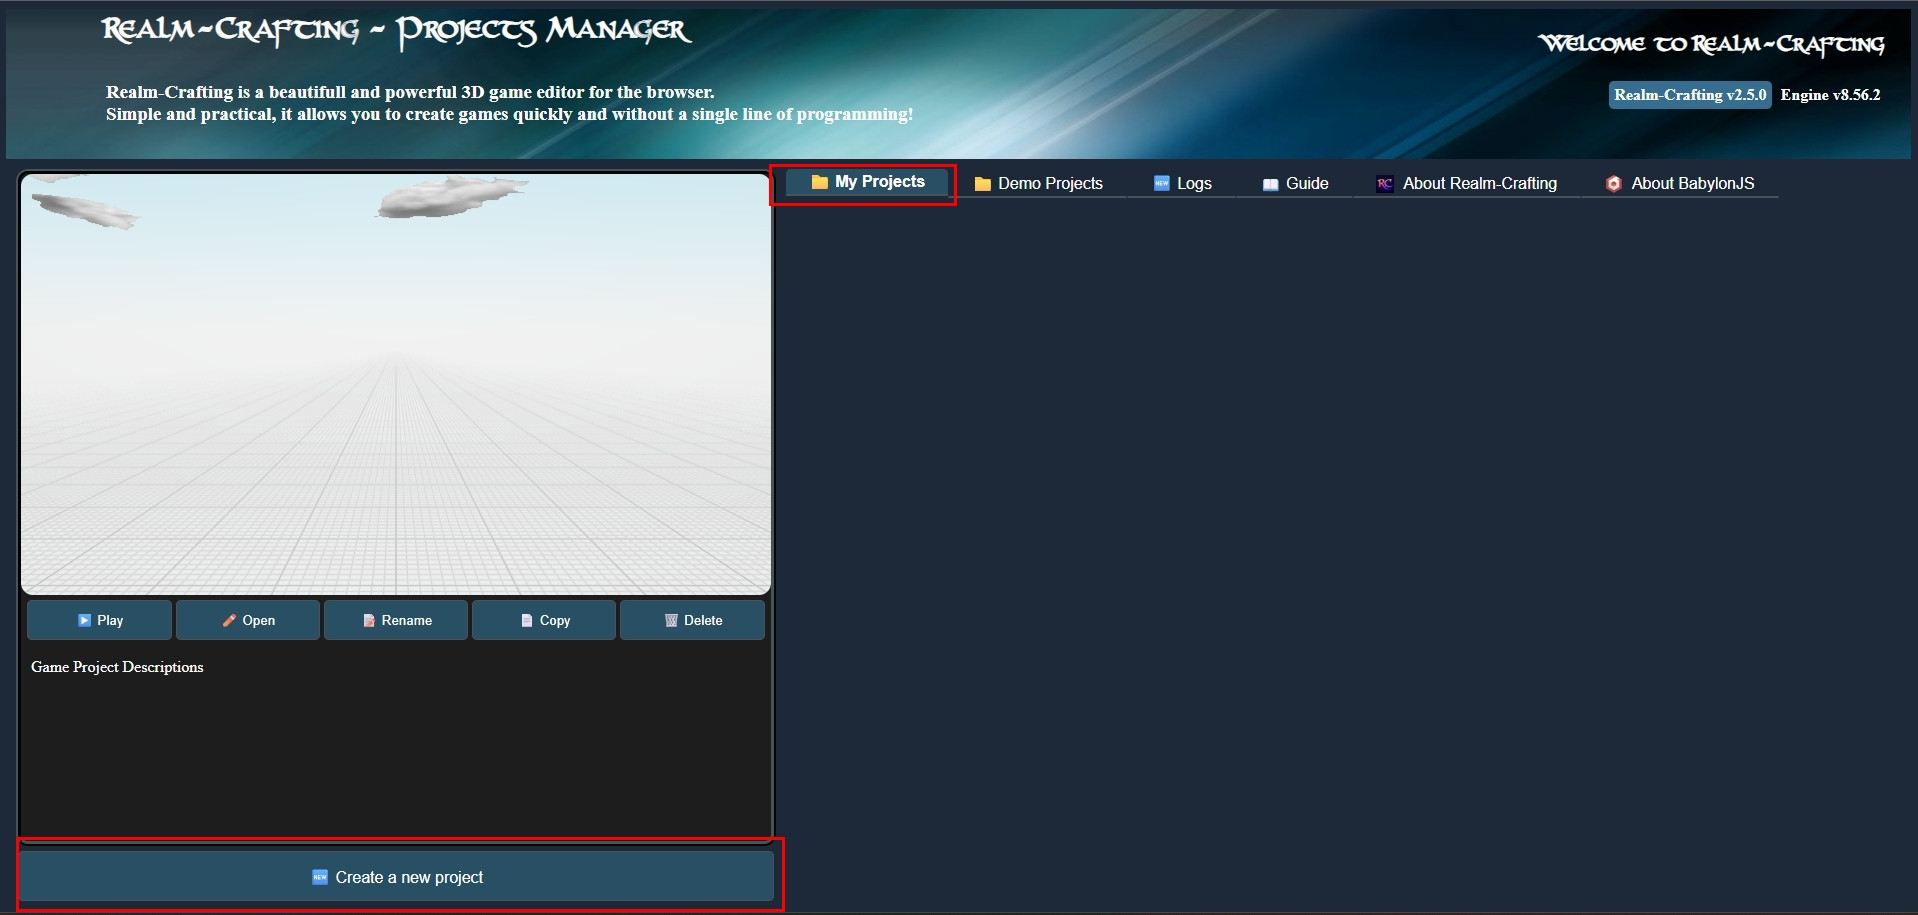Image resolution: width=1918 pixels, height=915 pixels.
Task: Click the Game Project Descriptions text
Action: click(117, 667)
